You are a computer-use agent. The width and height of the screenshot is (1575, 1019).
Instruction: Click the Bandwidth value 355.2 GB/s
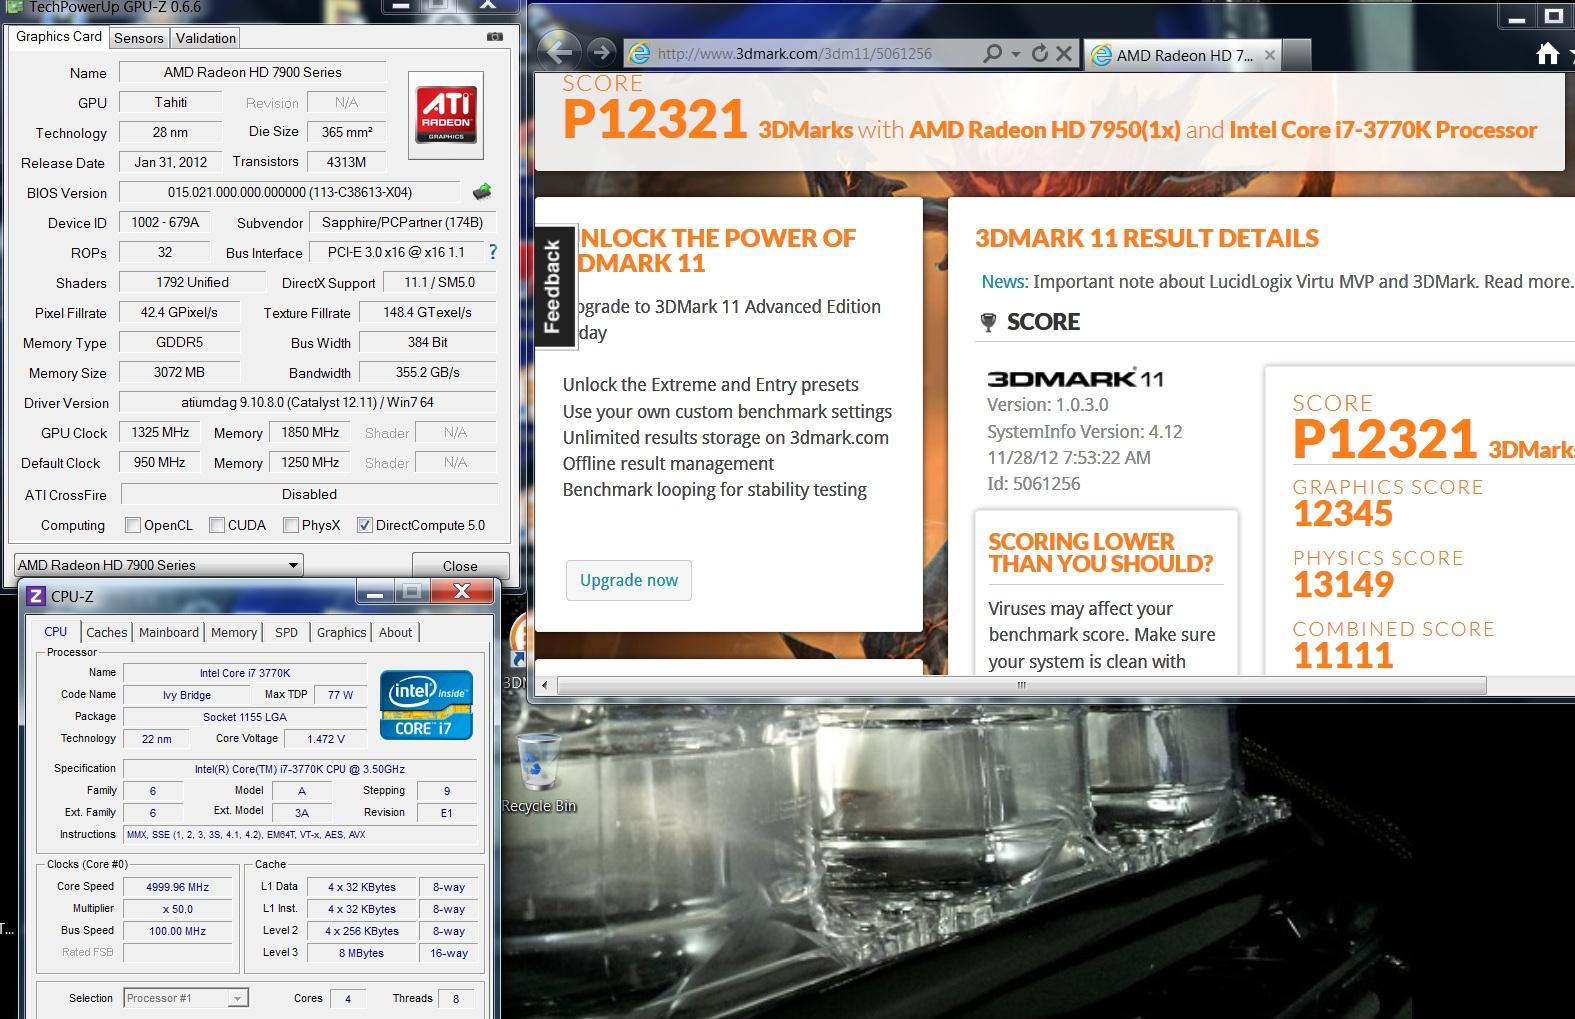(428, 372)
